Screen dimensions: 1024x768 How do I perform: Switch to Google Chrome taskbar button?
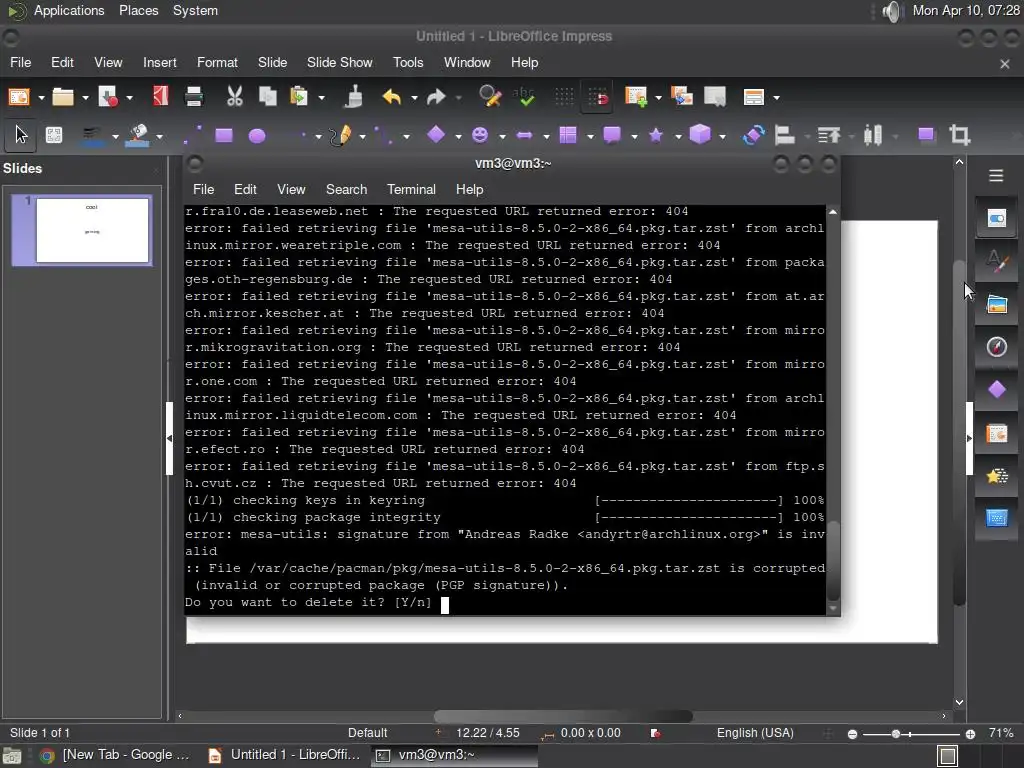pyautogui.click(x=115, y=755)
